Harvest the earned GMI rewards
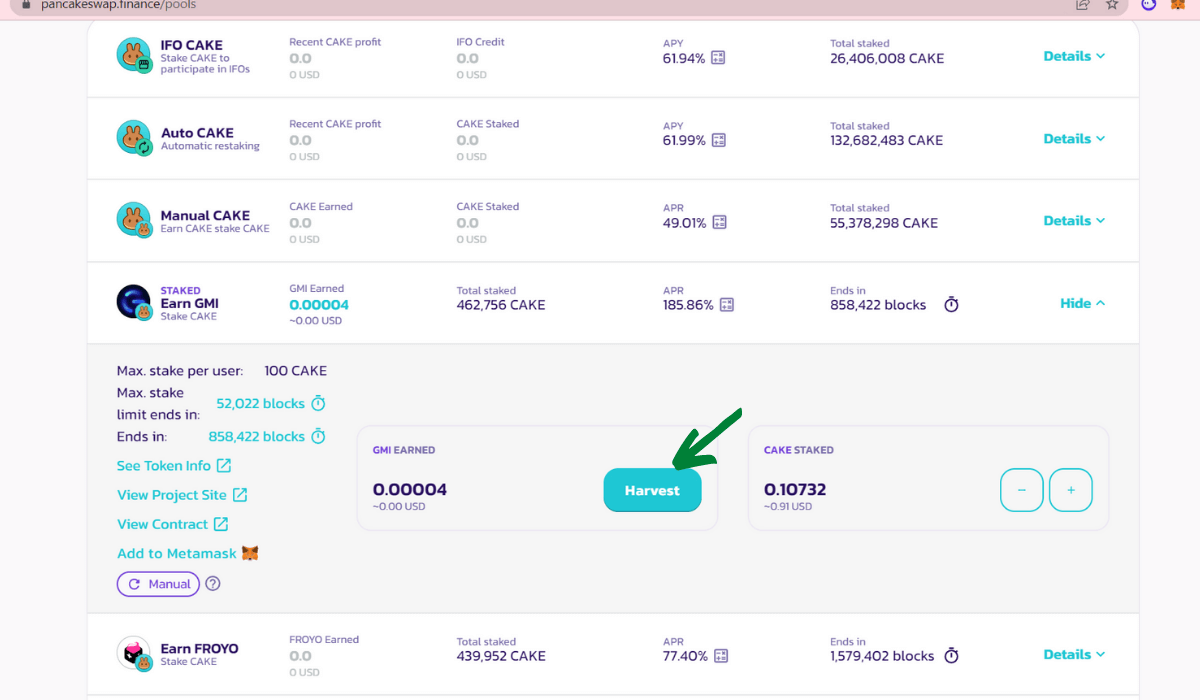 point(652,490)
